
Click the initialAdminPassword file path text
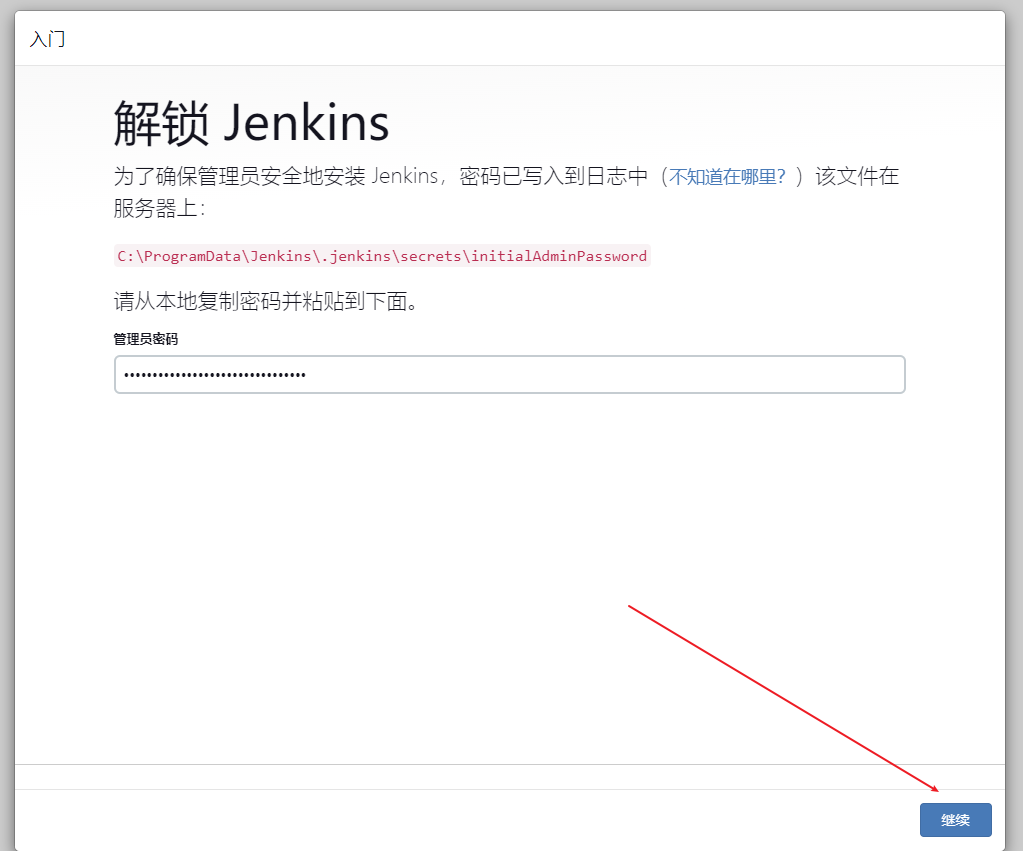[382, 256]
